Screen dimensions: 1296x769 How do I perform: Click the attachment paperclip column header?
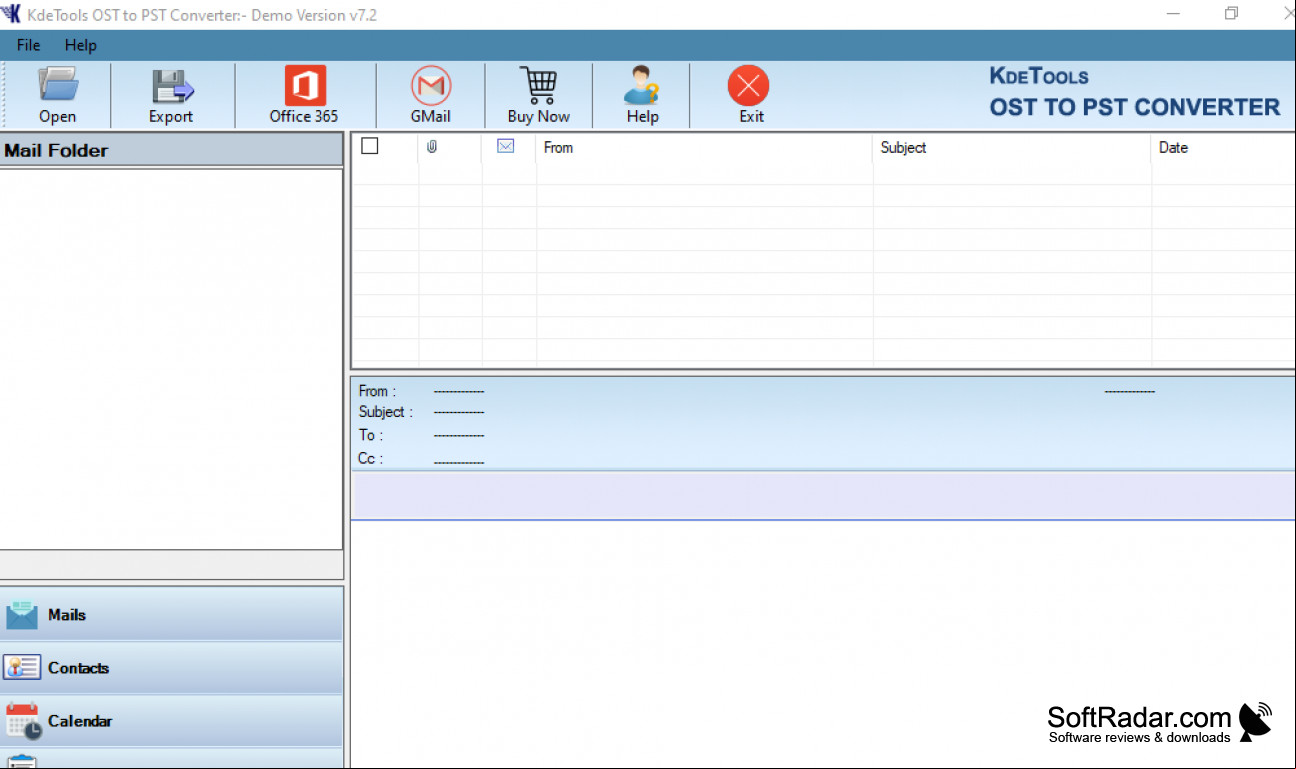(x=432, y=147)
